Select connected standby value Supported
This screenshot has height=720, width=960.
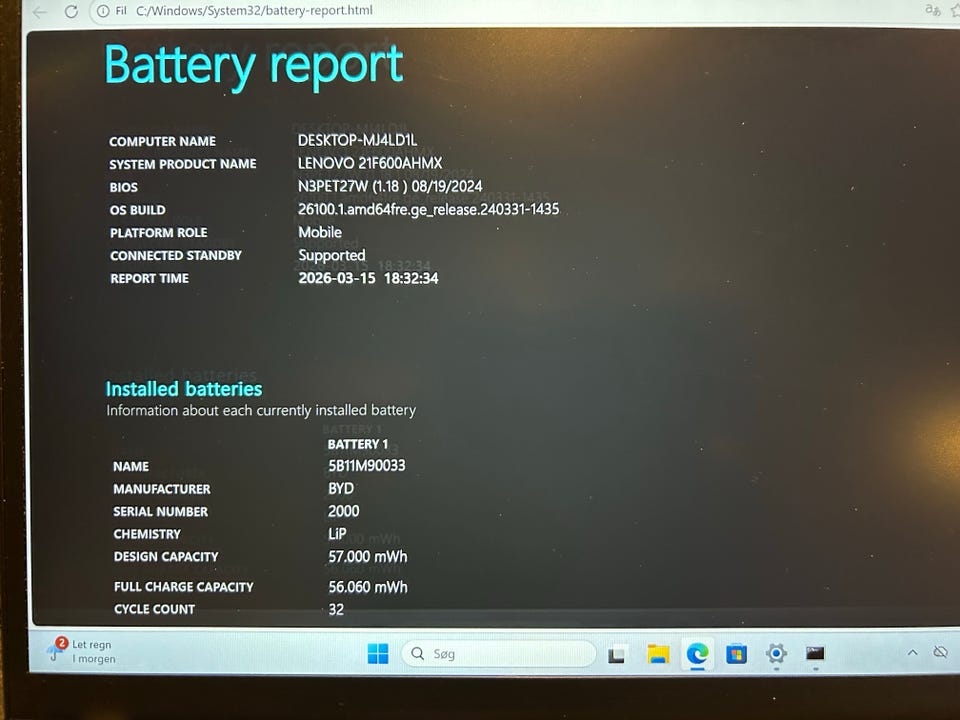click(331, 255)
